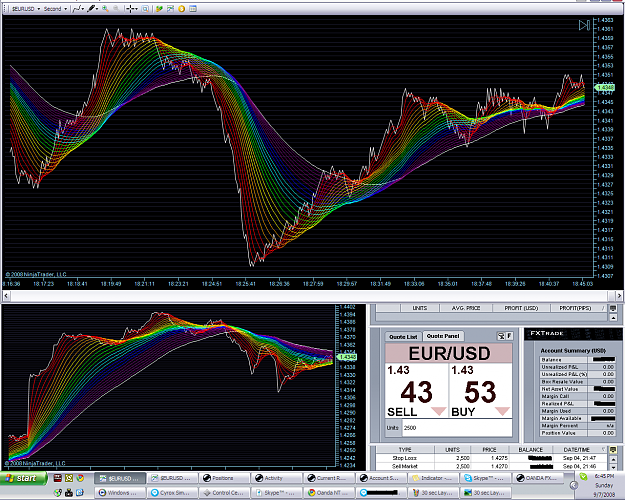Click the green system tray icon
625x500 pixels.
[584, 476]
